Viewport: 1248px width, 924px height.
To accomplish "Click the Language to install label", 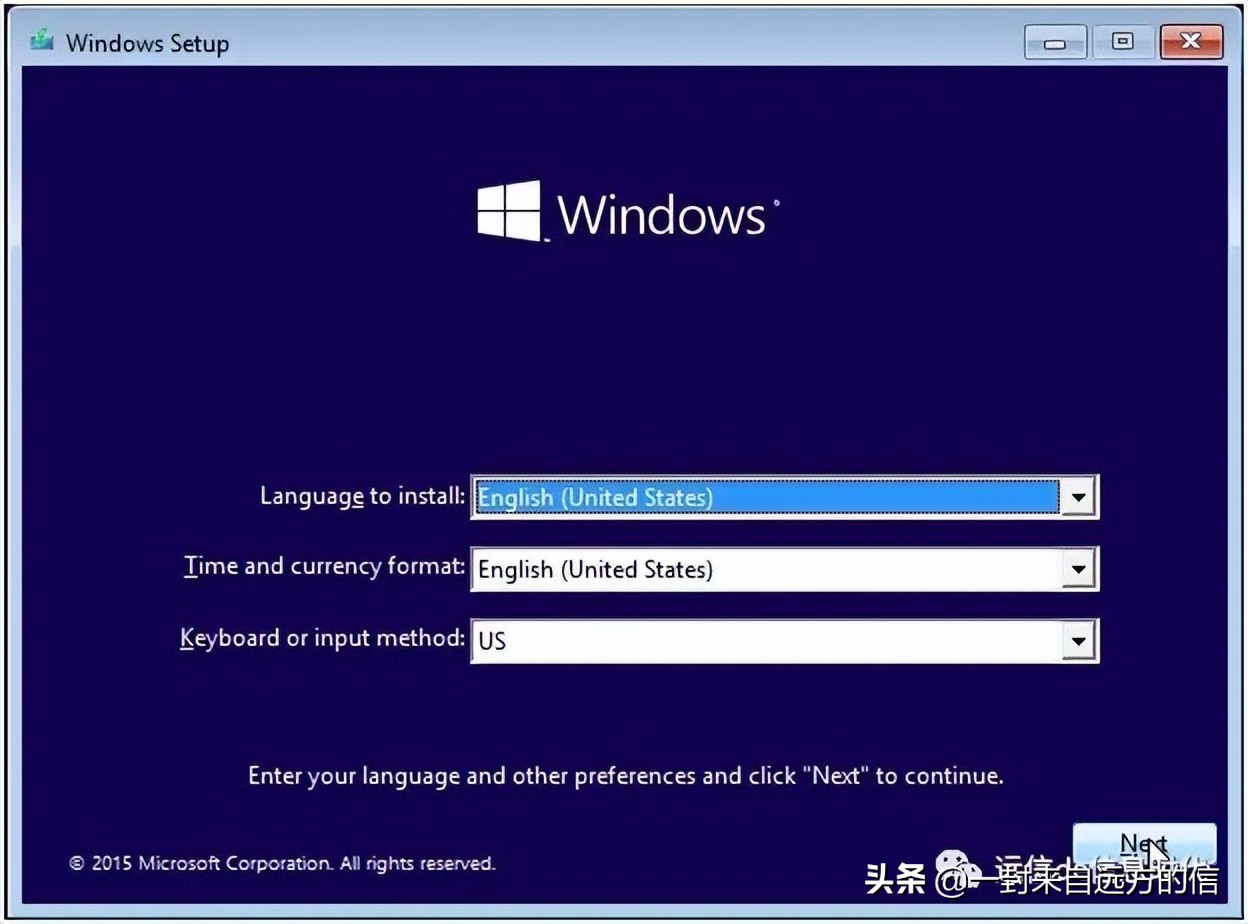I will [x=361, y=496].
